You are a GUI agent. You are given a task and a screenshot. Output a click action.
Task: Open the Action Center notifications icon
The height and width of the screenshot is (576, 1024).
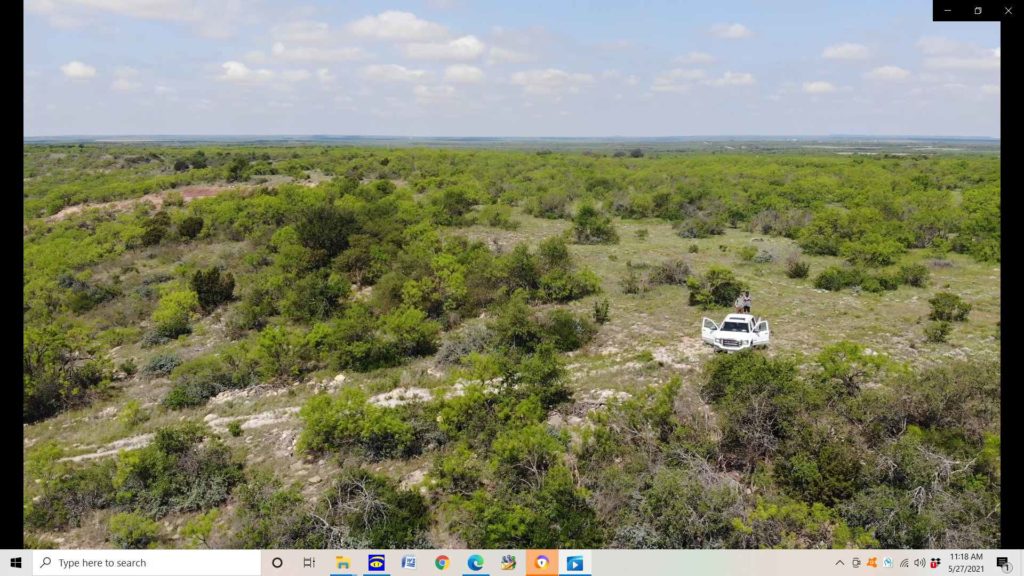point(1004,563)
